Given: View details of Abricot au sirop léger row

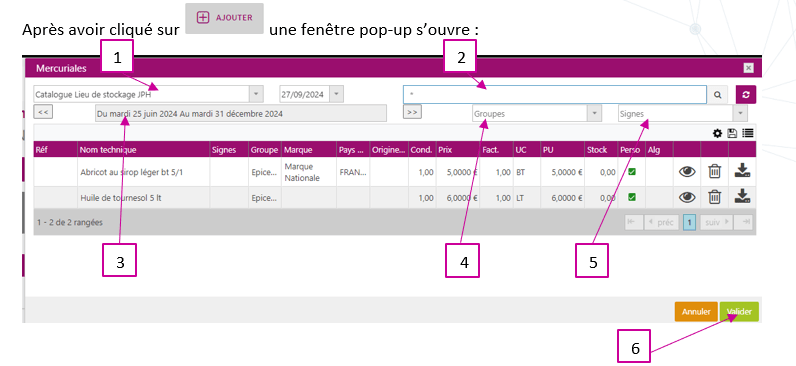Looking at the screenshot, I should coord(687,172).
